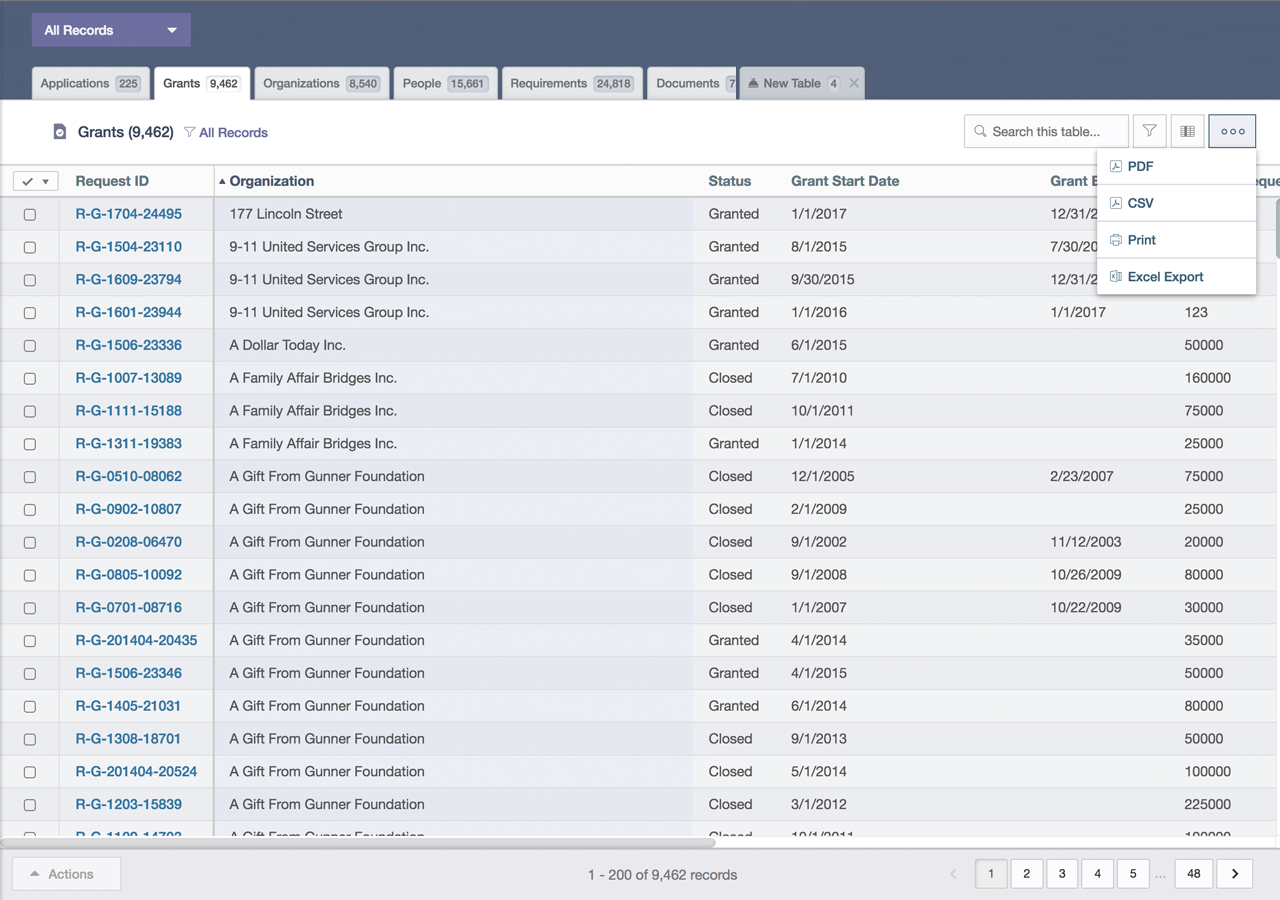This screenshot has width=1280, height=900.
Task: Open the All Records dropdown
Action: [x=111, y=30]
